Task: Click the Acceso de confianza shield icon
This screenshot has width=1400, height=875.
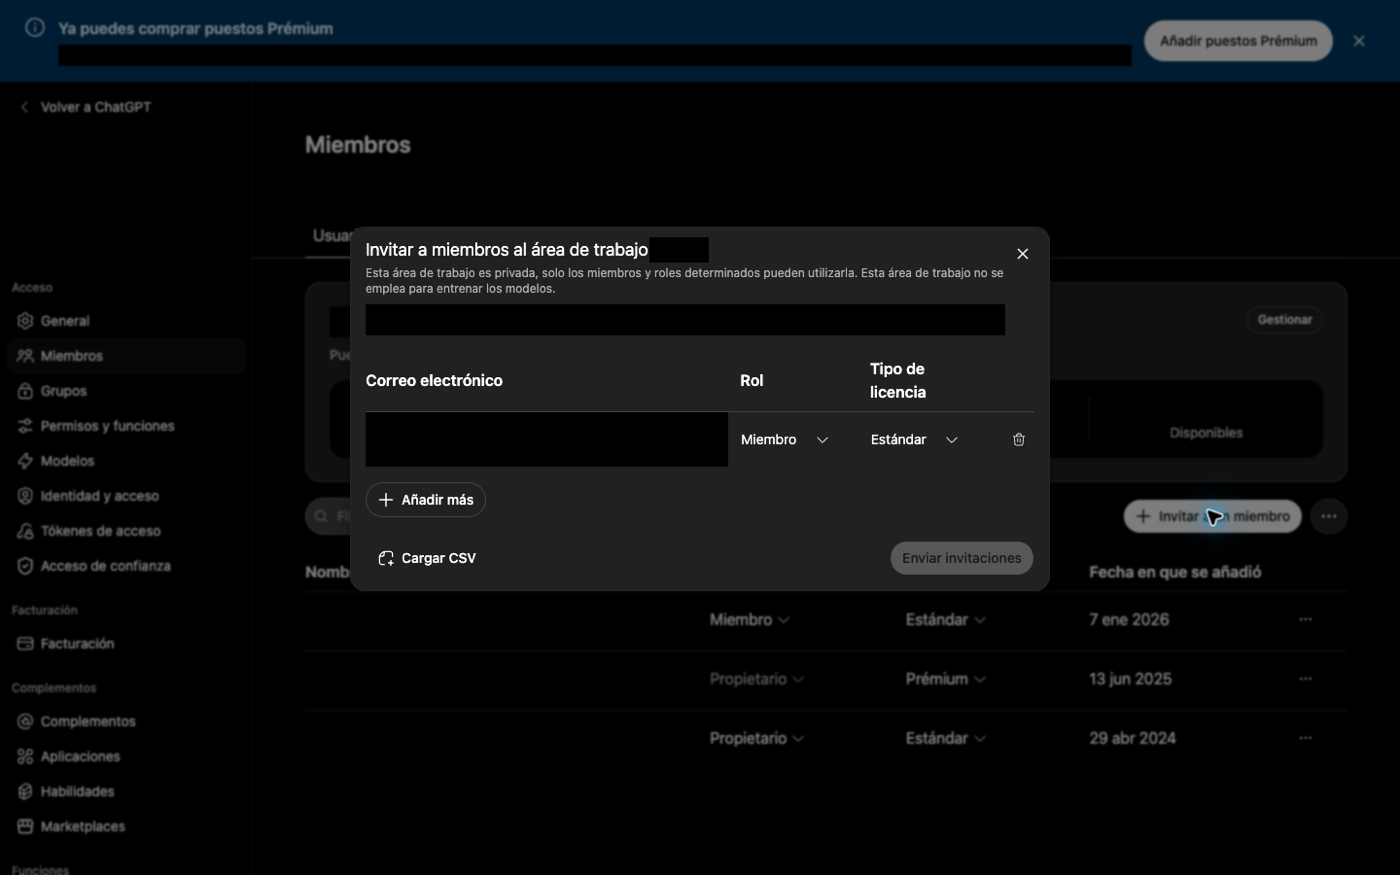Action: click(x=25, y=566)
